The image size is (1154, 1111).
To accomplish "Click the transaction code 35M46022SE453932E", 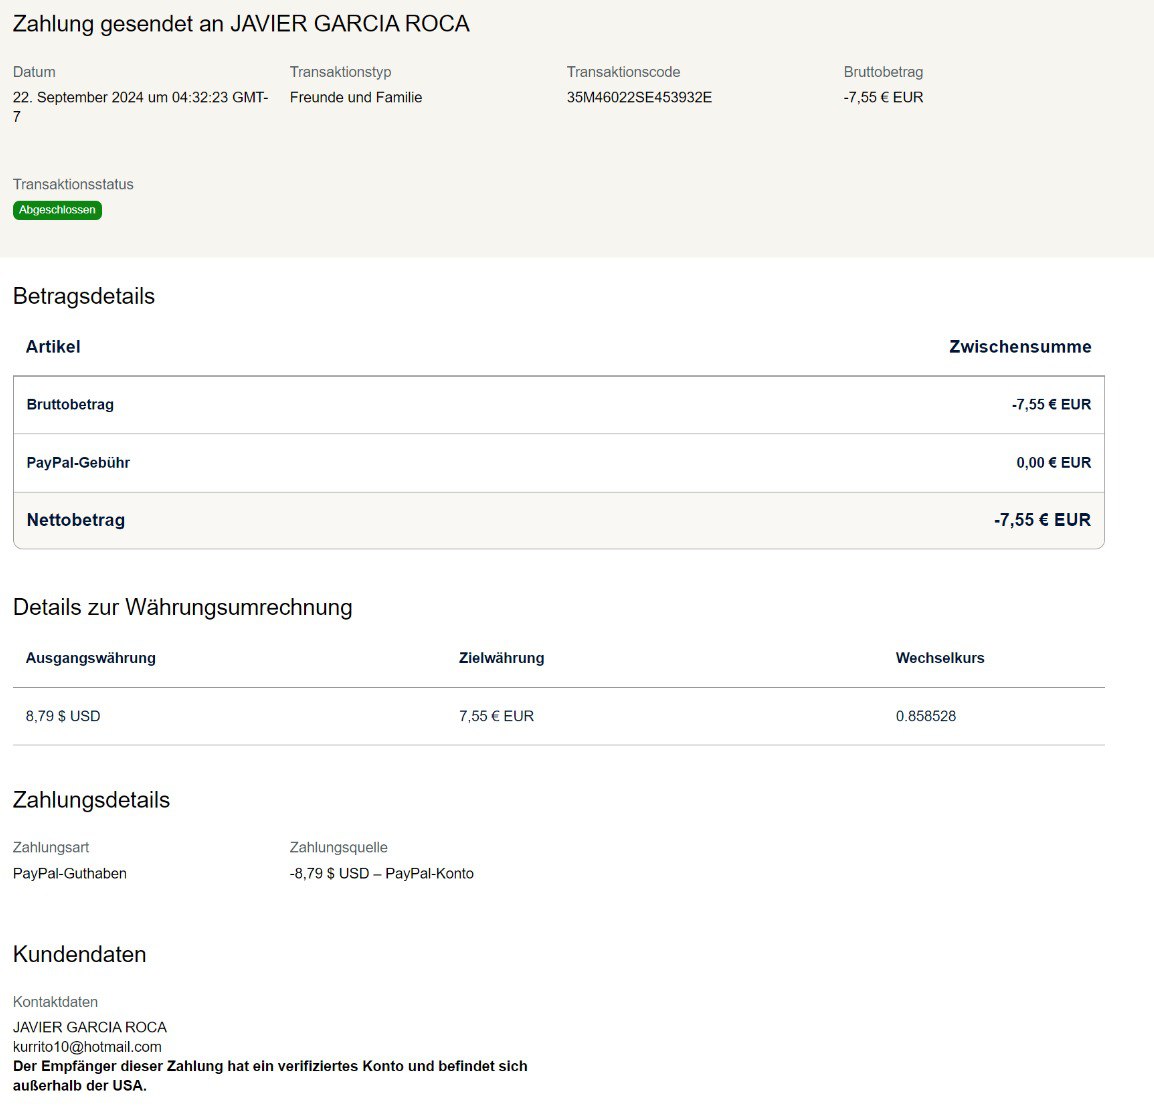I will (639, 97).
